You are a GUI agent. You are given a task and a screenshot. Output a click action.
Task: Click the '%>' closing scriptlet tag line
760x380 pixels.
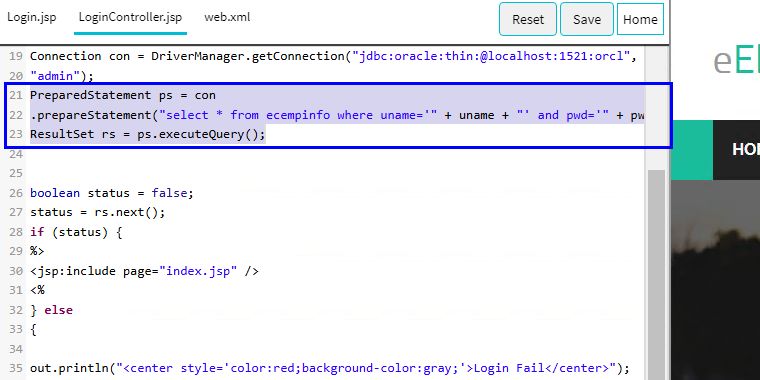click(37, 251)
